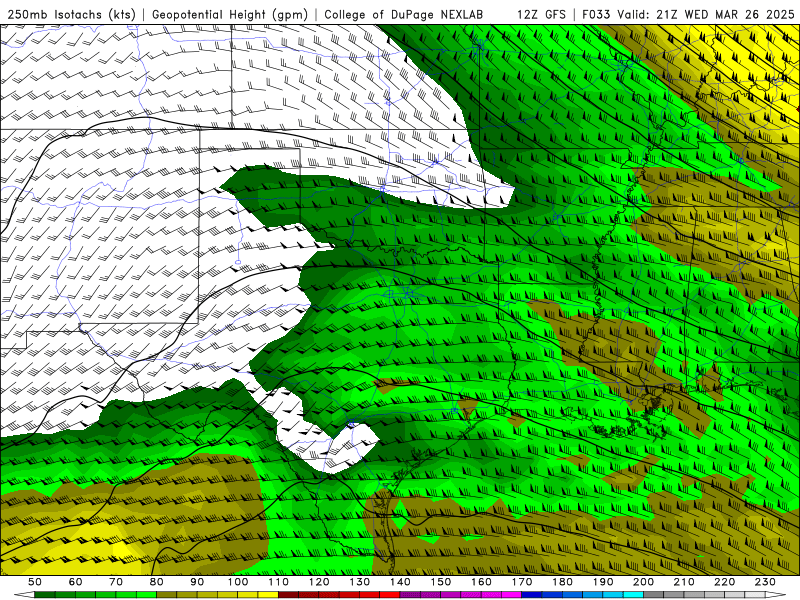
Task: Click the 110 value on the color scale
Action: point(279,582)
